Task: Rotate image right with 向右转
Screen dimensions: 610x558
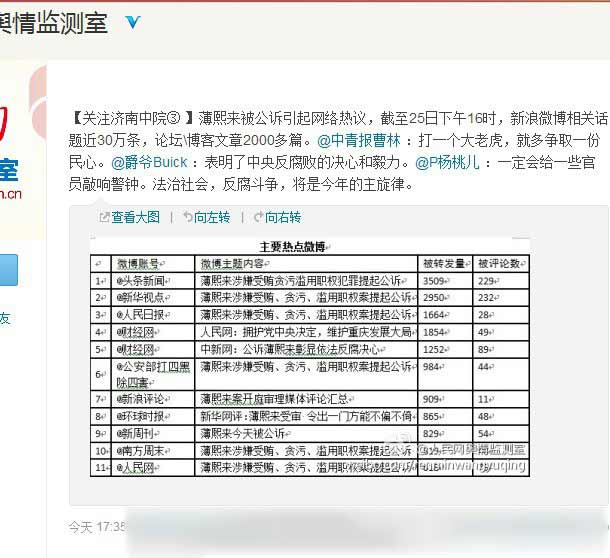Action: click(x=283, y=217)
